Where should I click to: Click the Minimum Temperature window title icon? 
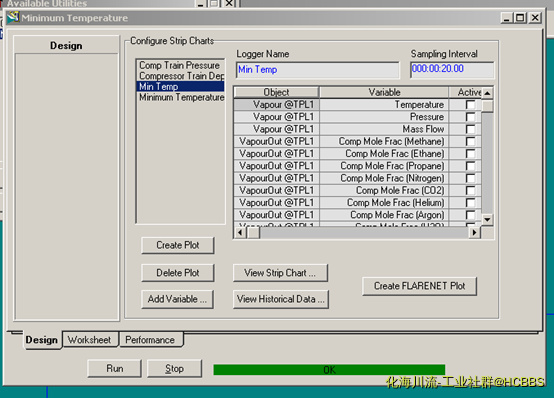pyautogui.click(x=13, y=17)
